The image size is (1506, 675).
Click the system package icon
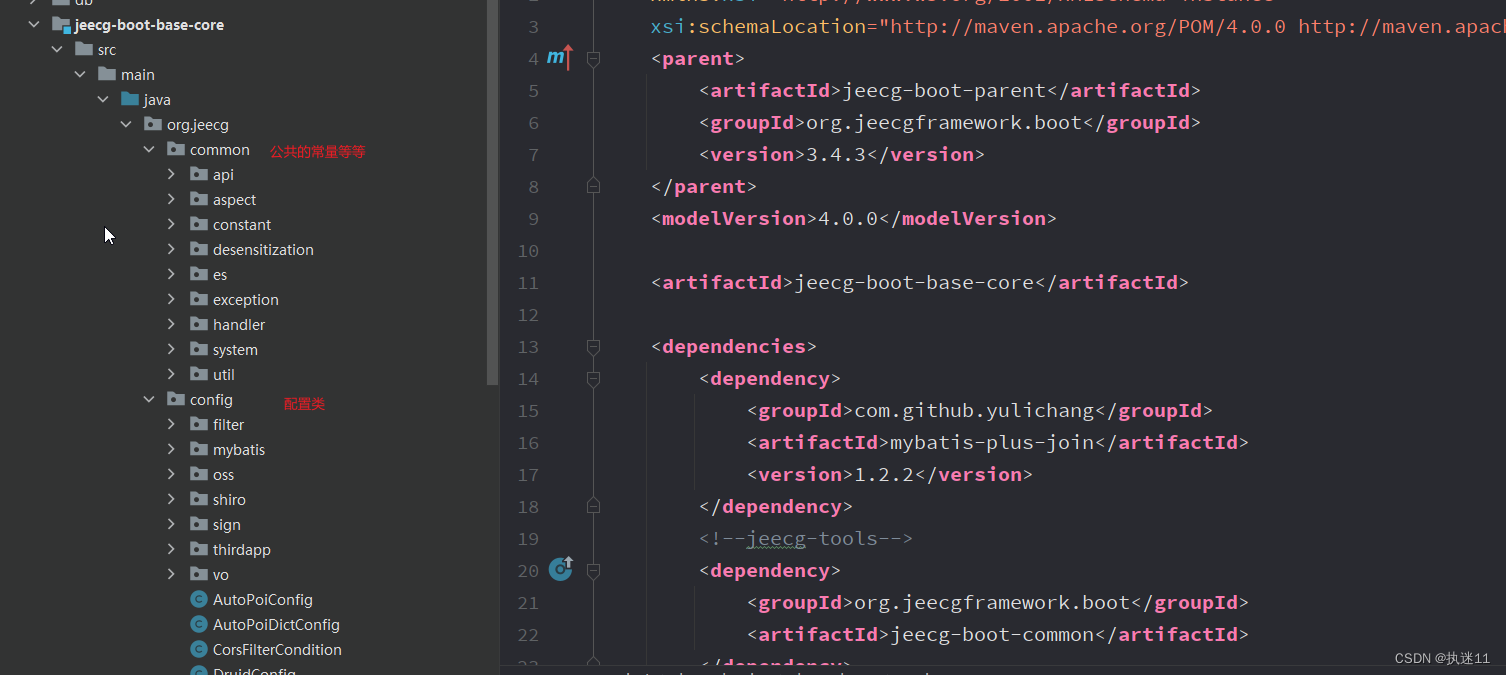(x=199, y=349)
